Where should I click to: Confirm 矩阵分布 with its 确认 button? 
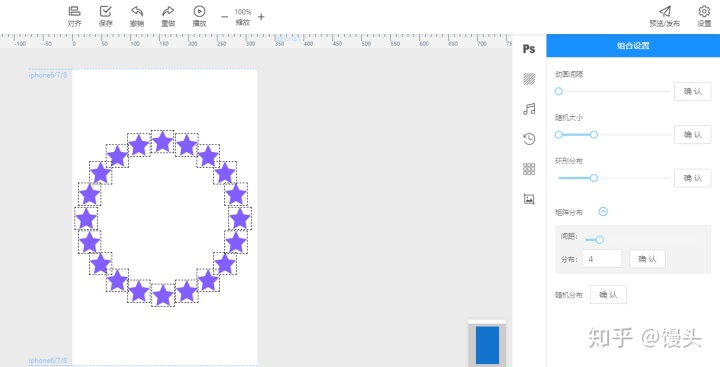[647, 259]
